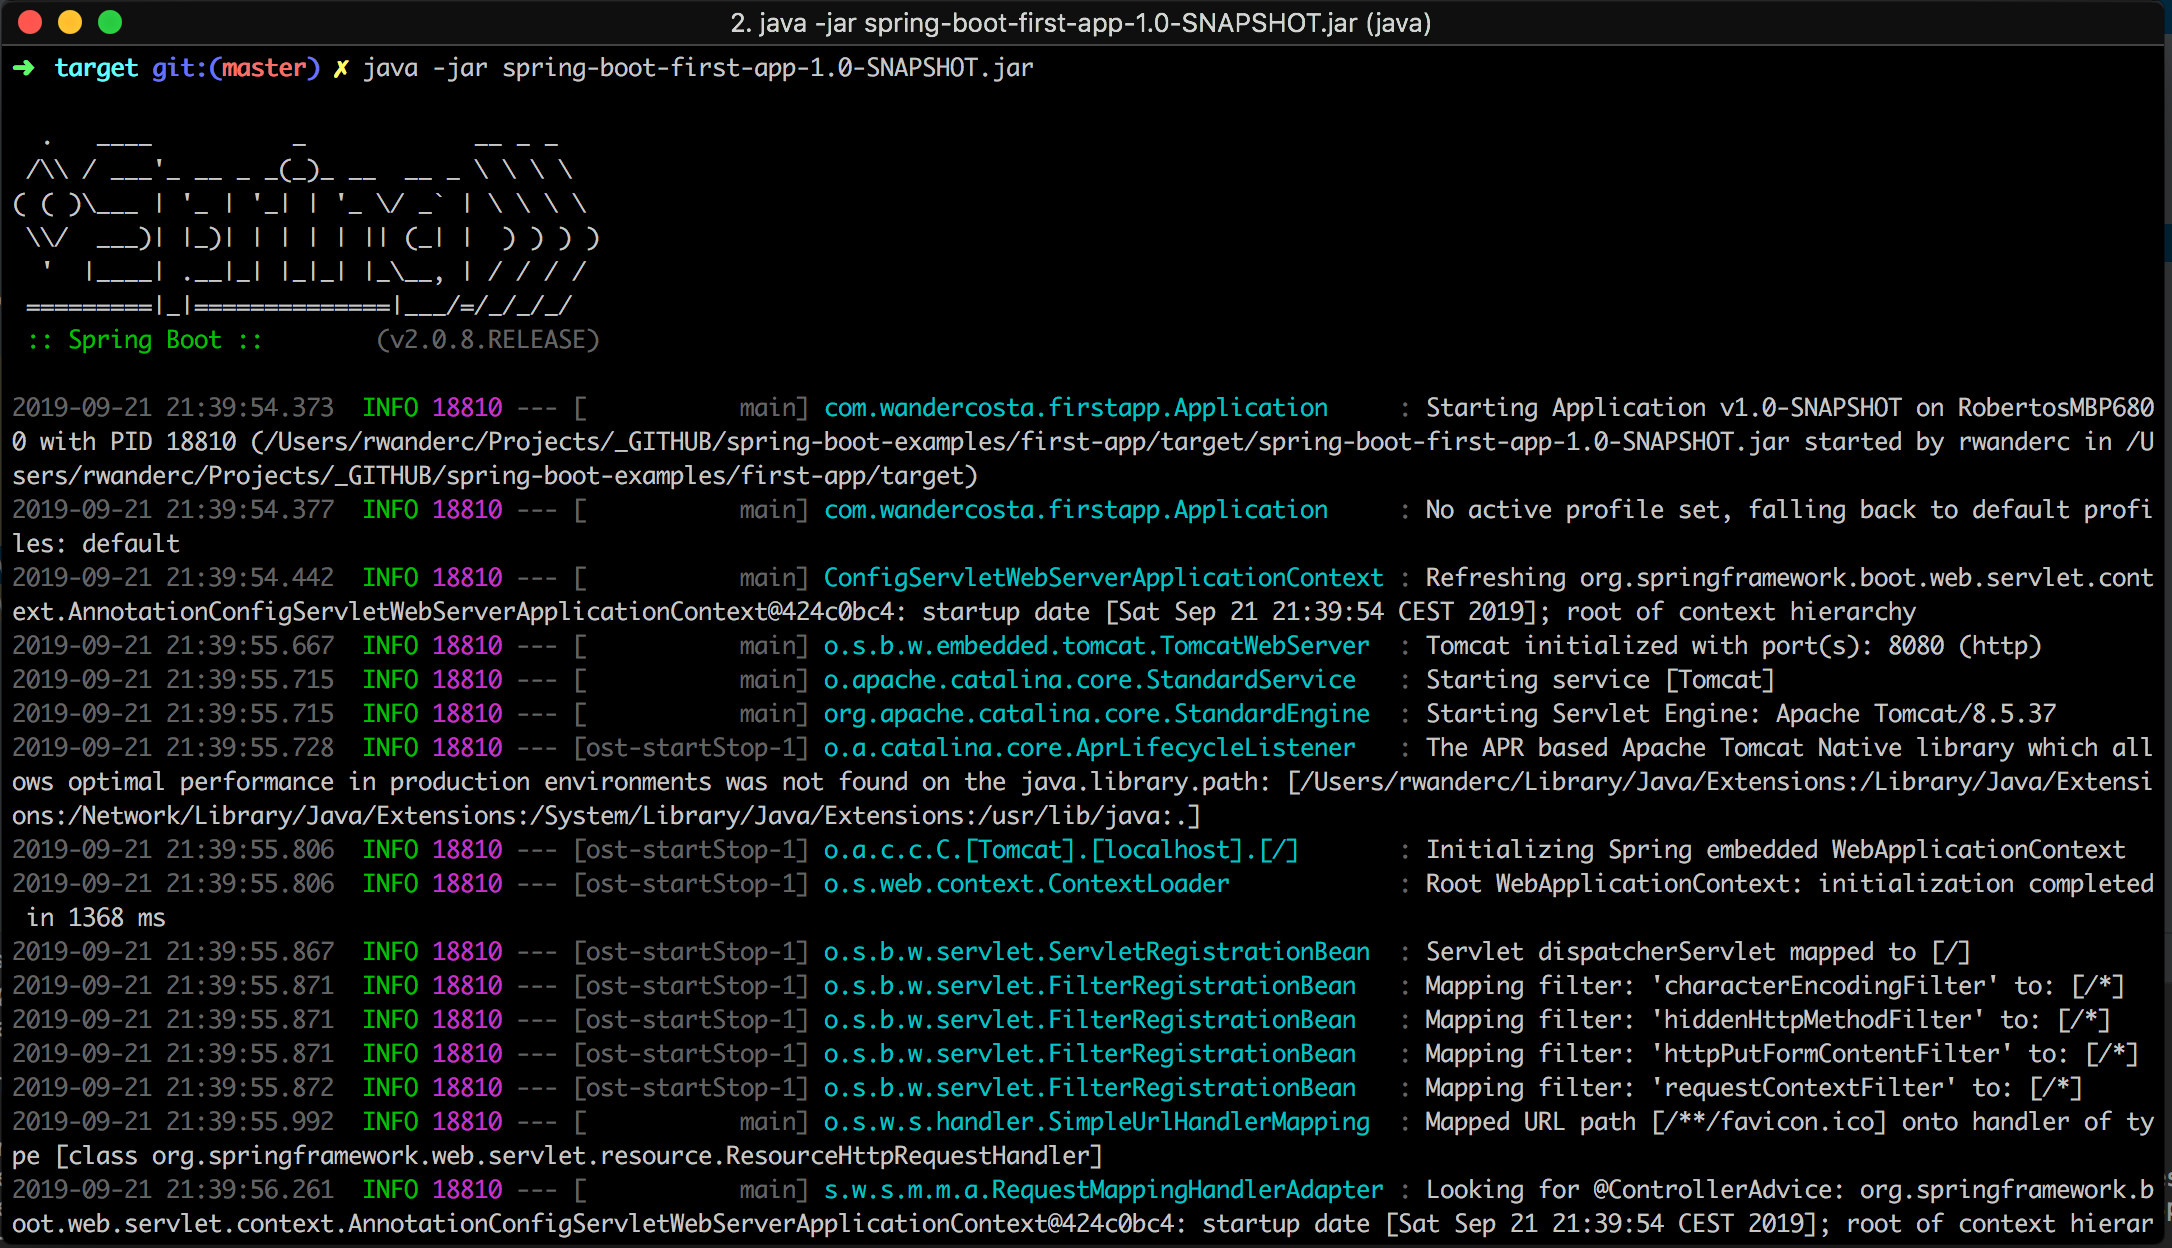Click the java -jar command text
2172x1248 pixels.
(x=698, y=68)
